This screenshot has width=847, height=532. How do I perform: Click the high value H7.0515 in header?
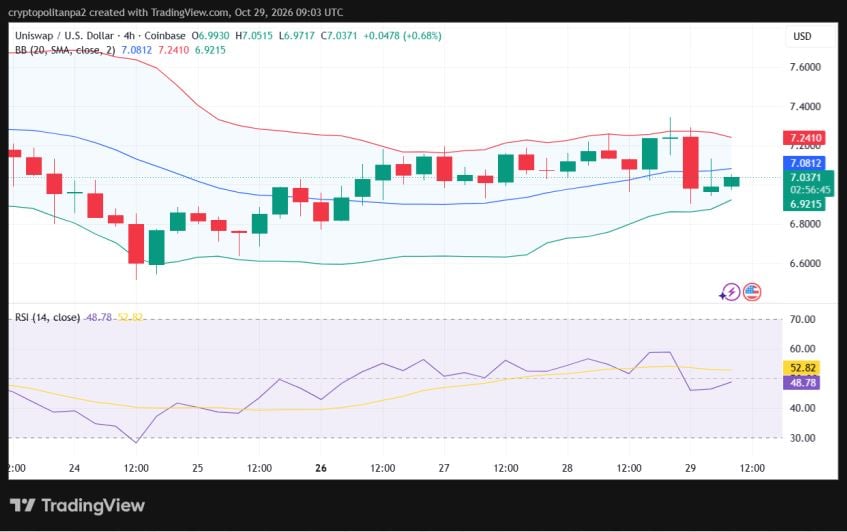tap(254, 36)
